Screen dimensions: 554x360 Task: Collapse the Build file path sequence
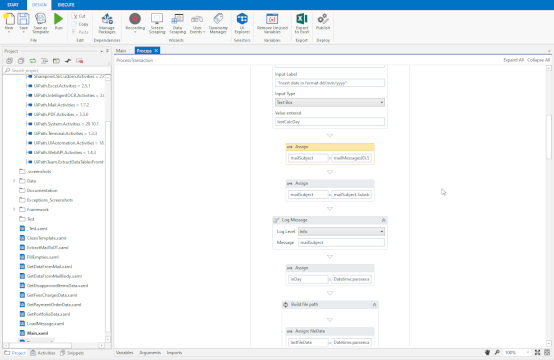[374, 305]
